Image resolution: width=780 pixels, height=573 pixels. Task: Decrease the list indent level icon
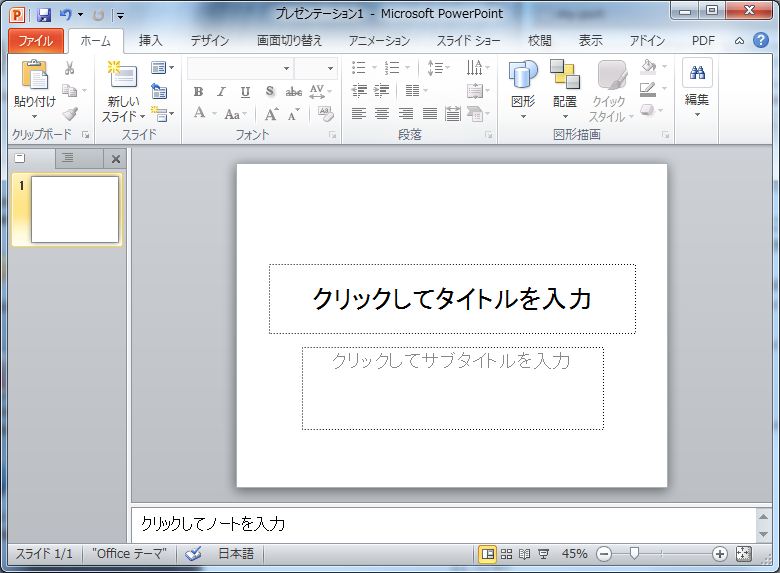(x=359, y=91)
